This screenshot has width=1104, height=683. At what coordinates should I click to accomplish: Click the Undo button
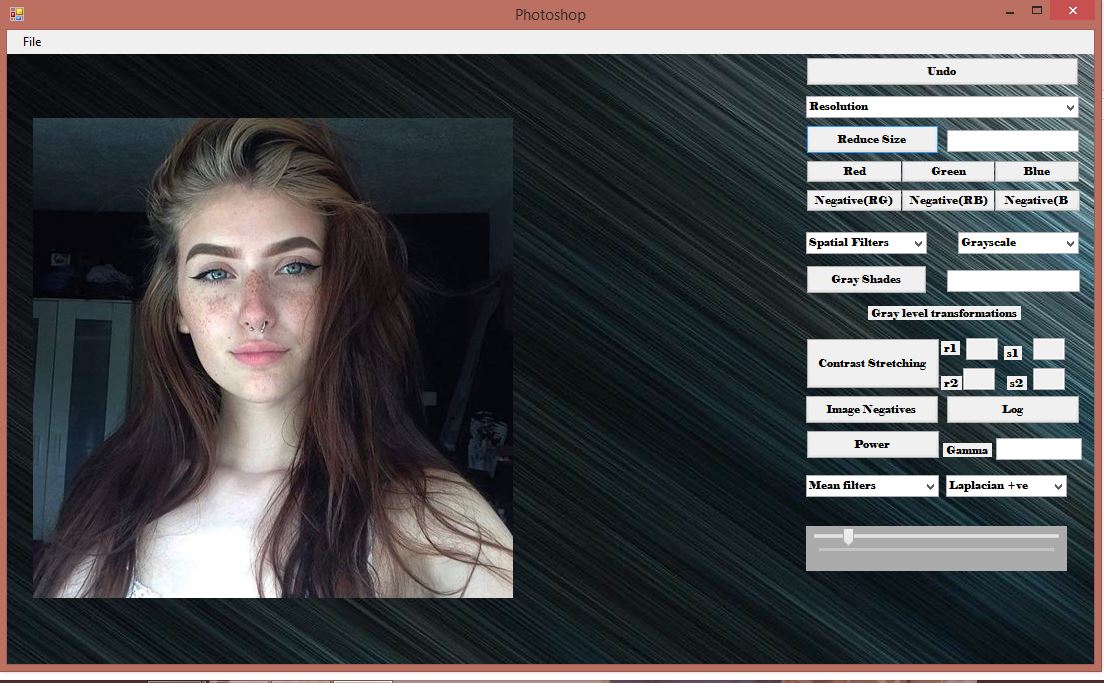[x=940, y=71]
